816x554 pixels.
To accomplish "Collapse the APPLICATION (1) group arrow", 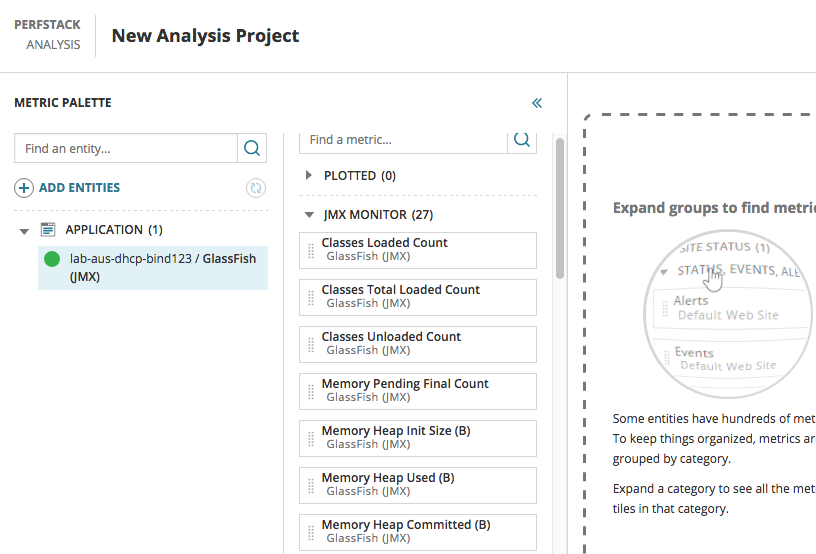I will 24,231.
